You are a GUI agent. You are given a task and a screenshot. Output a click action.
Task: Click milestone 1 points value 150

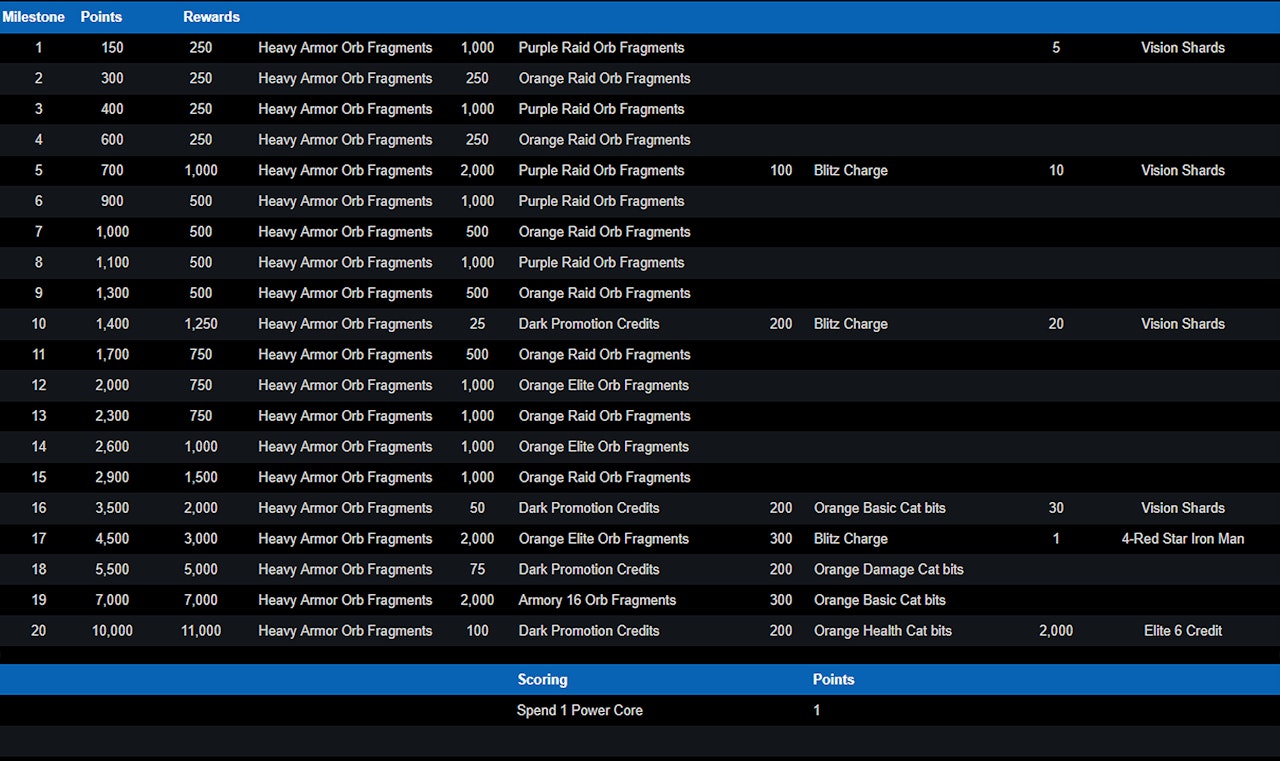pos(112,48)
